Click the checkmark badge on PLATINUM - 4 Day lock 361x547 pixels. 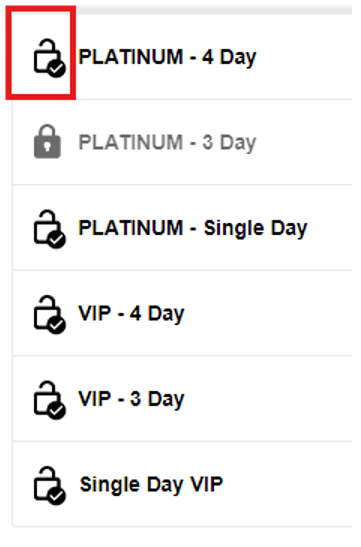57,68
